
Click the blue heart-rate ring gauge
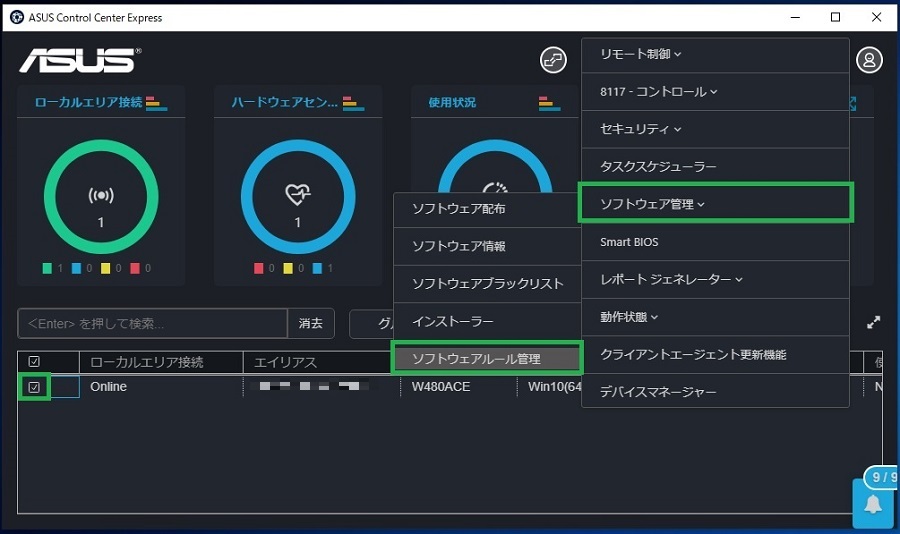coord(298,197)
